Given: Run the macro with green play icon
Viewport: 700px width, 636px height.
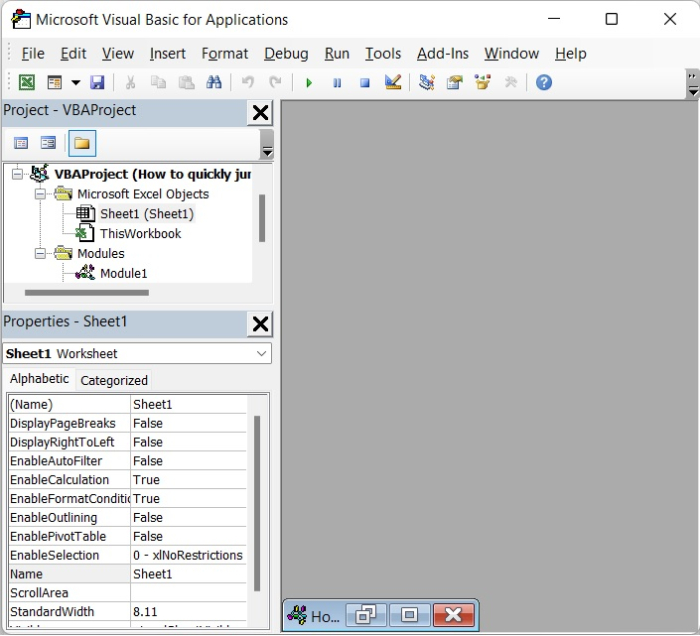Looking at the screenshot, I should coord(309,83).
